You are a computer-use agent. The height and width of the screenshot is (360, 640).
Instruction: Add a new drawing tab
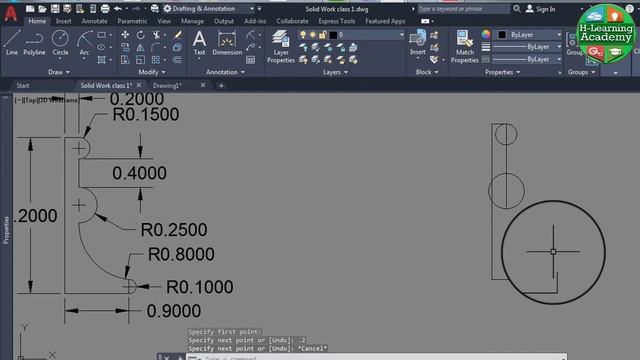pos(221,85)
